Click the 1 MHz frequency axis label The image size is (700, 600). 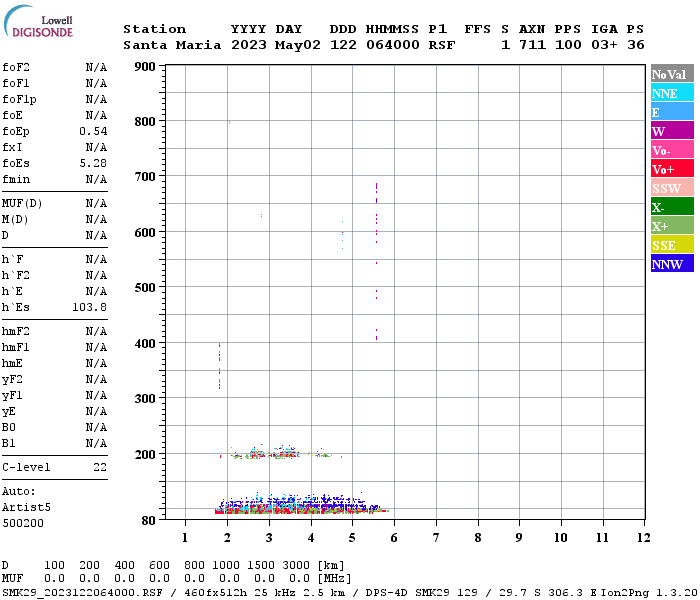(185, 538)
